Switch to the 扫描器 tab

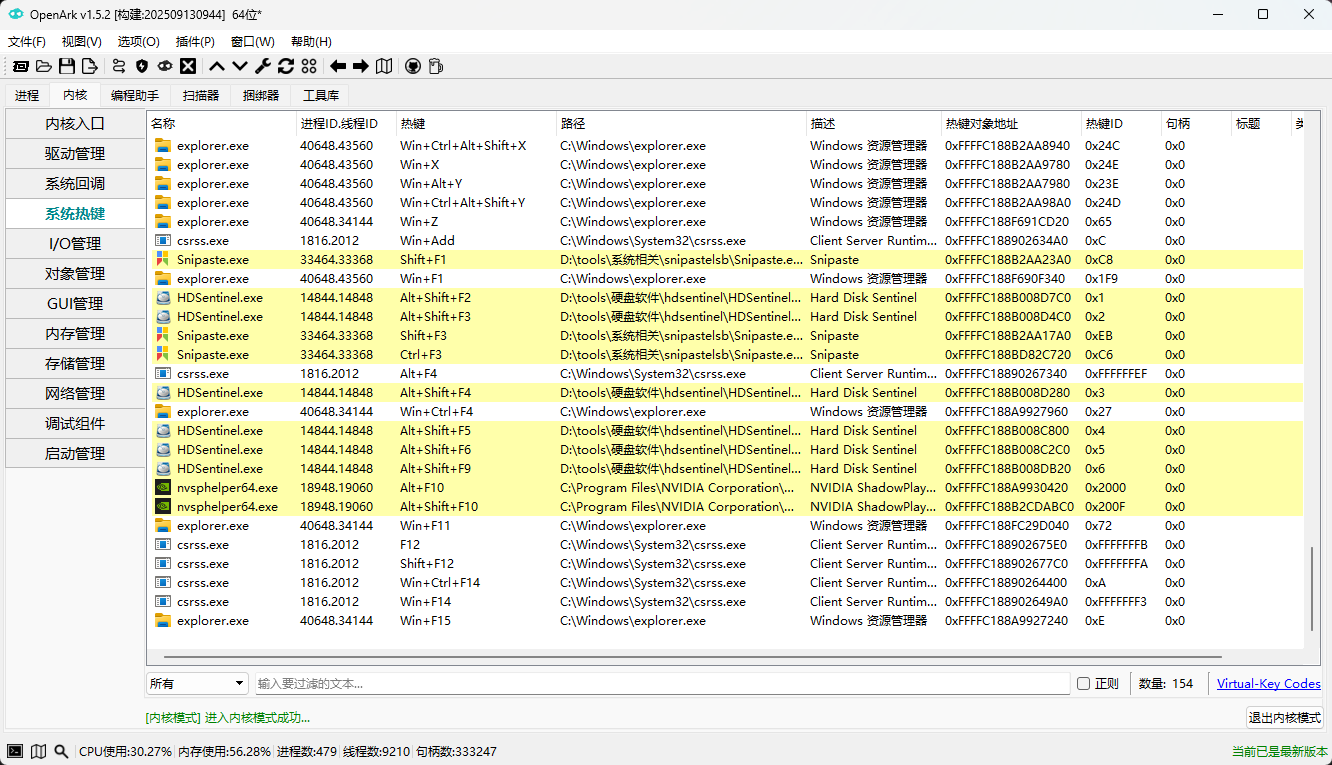click(201, 96)
